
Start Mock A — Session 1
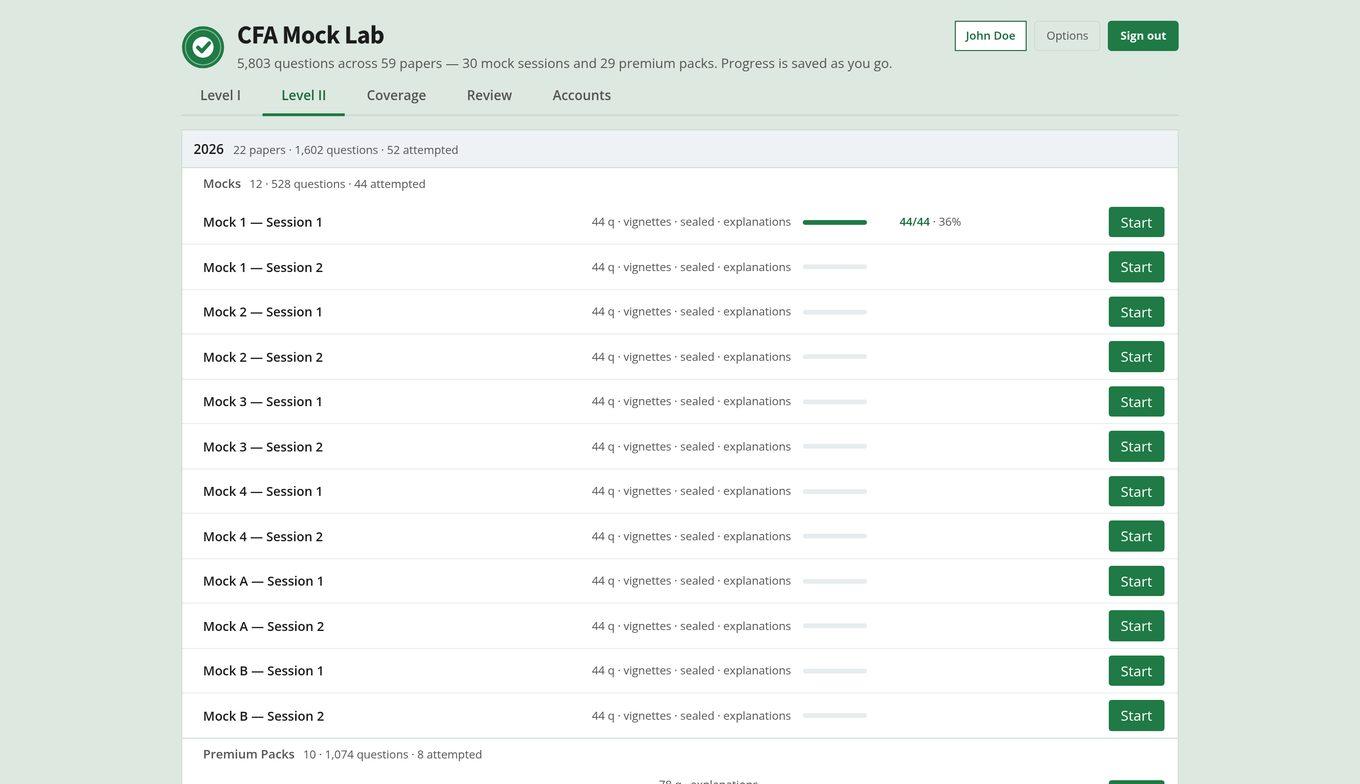click(x=1136, y=581)
